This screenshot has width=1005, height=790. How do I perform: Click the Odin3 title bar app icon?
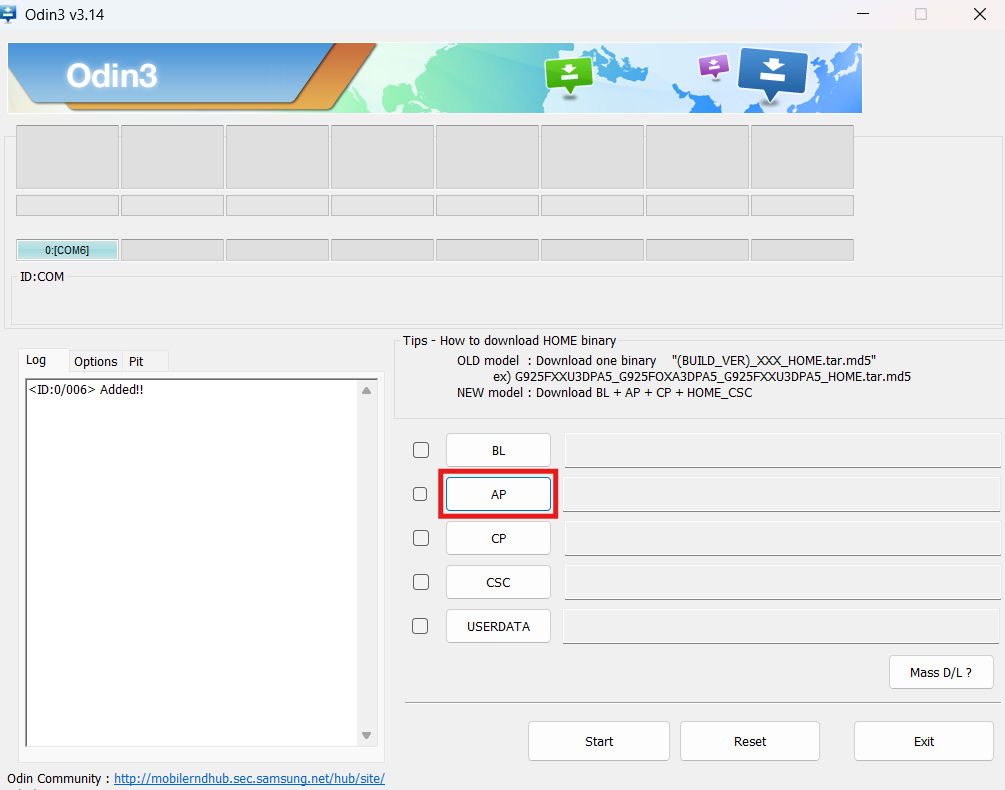pos(8,14)
